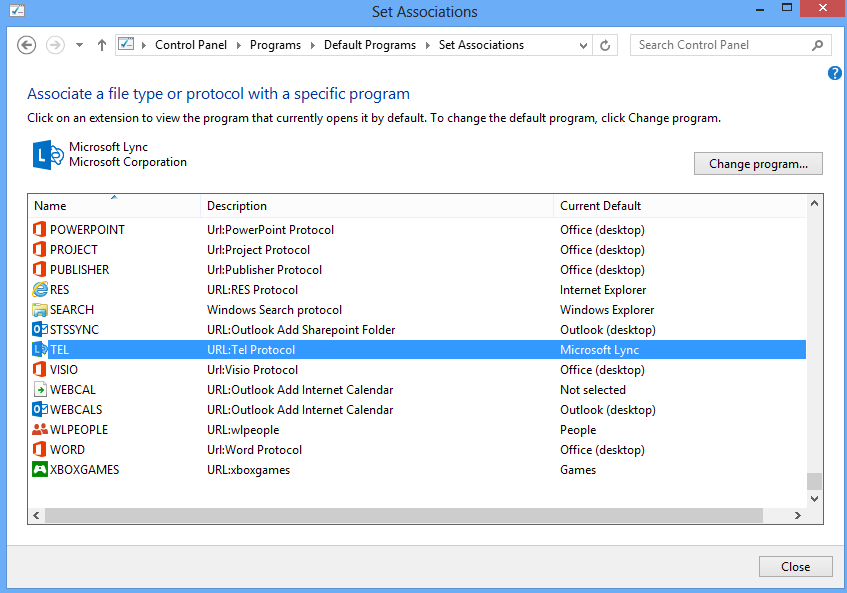Click the Change program... button
Screen dimensions: 847x593
coord(758,164)
